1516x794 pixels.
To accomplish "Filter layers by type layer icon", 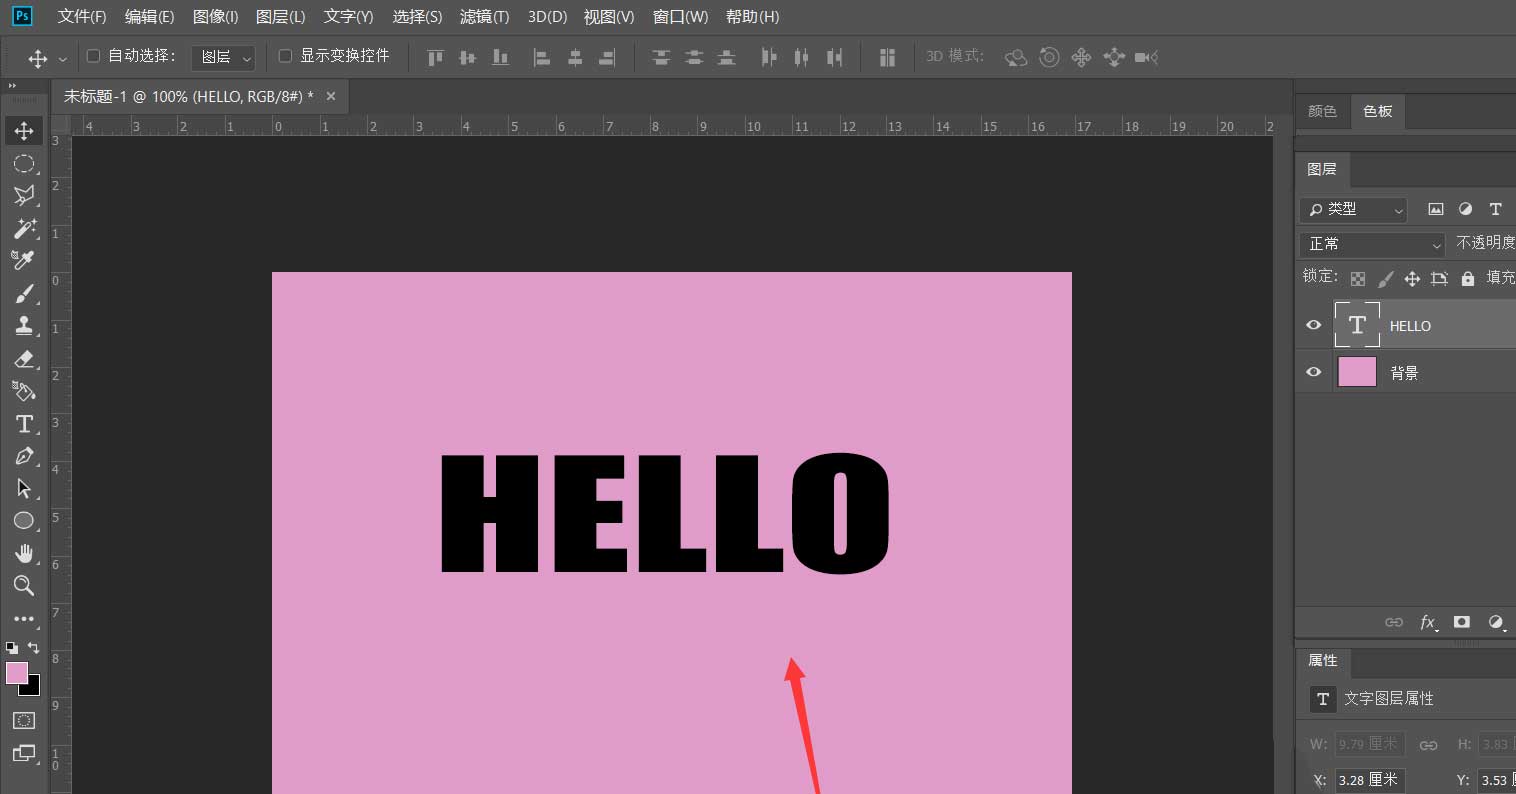I will coord(1495,209).
